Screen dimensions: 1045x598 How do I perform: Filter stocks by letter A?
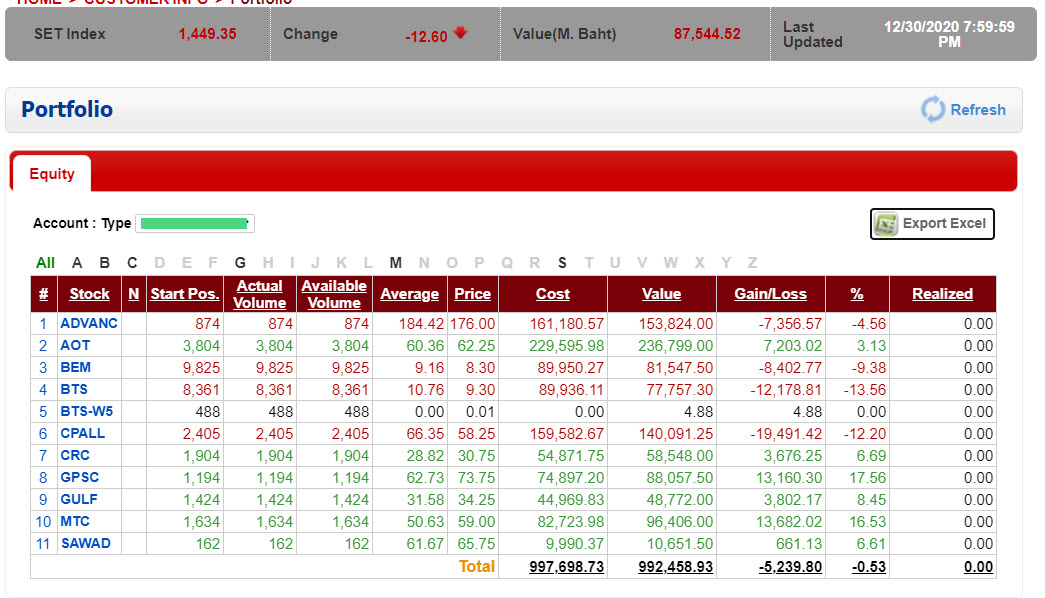coord(77,263)
